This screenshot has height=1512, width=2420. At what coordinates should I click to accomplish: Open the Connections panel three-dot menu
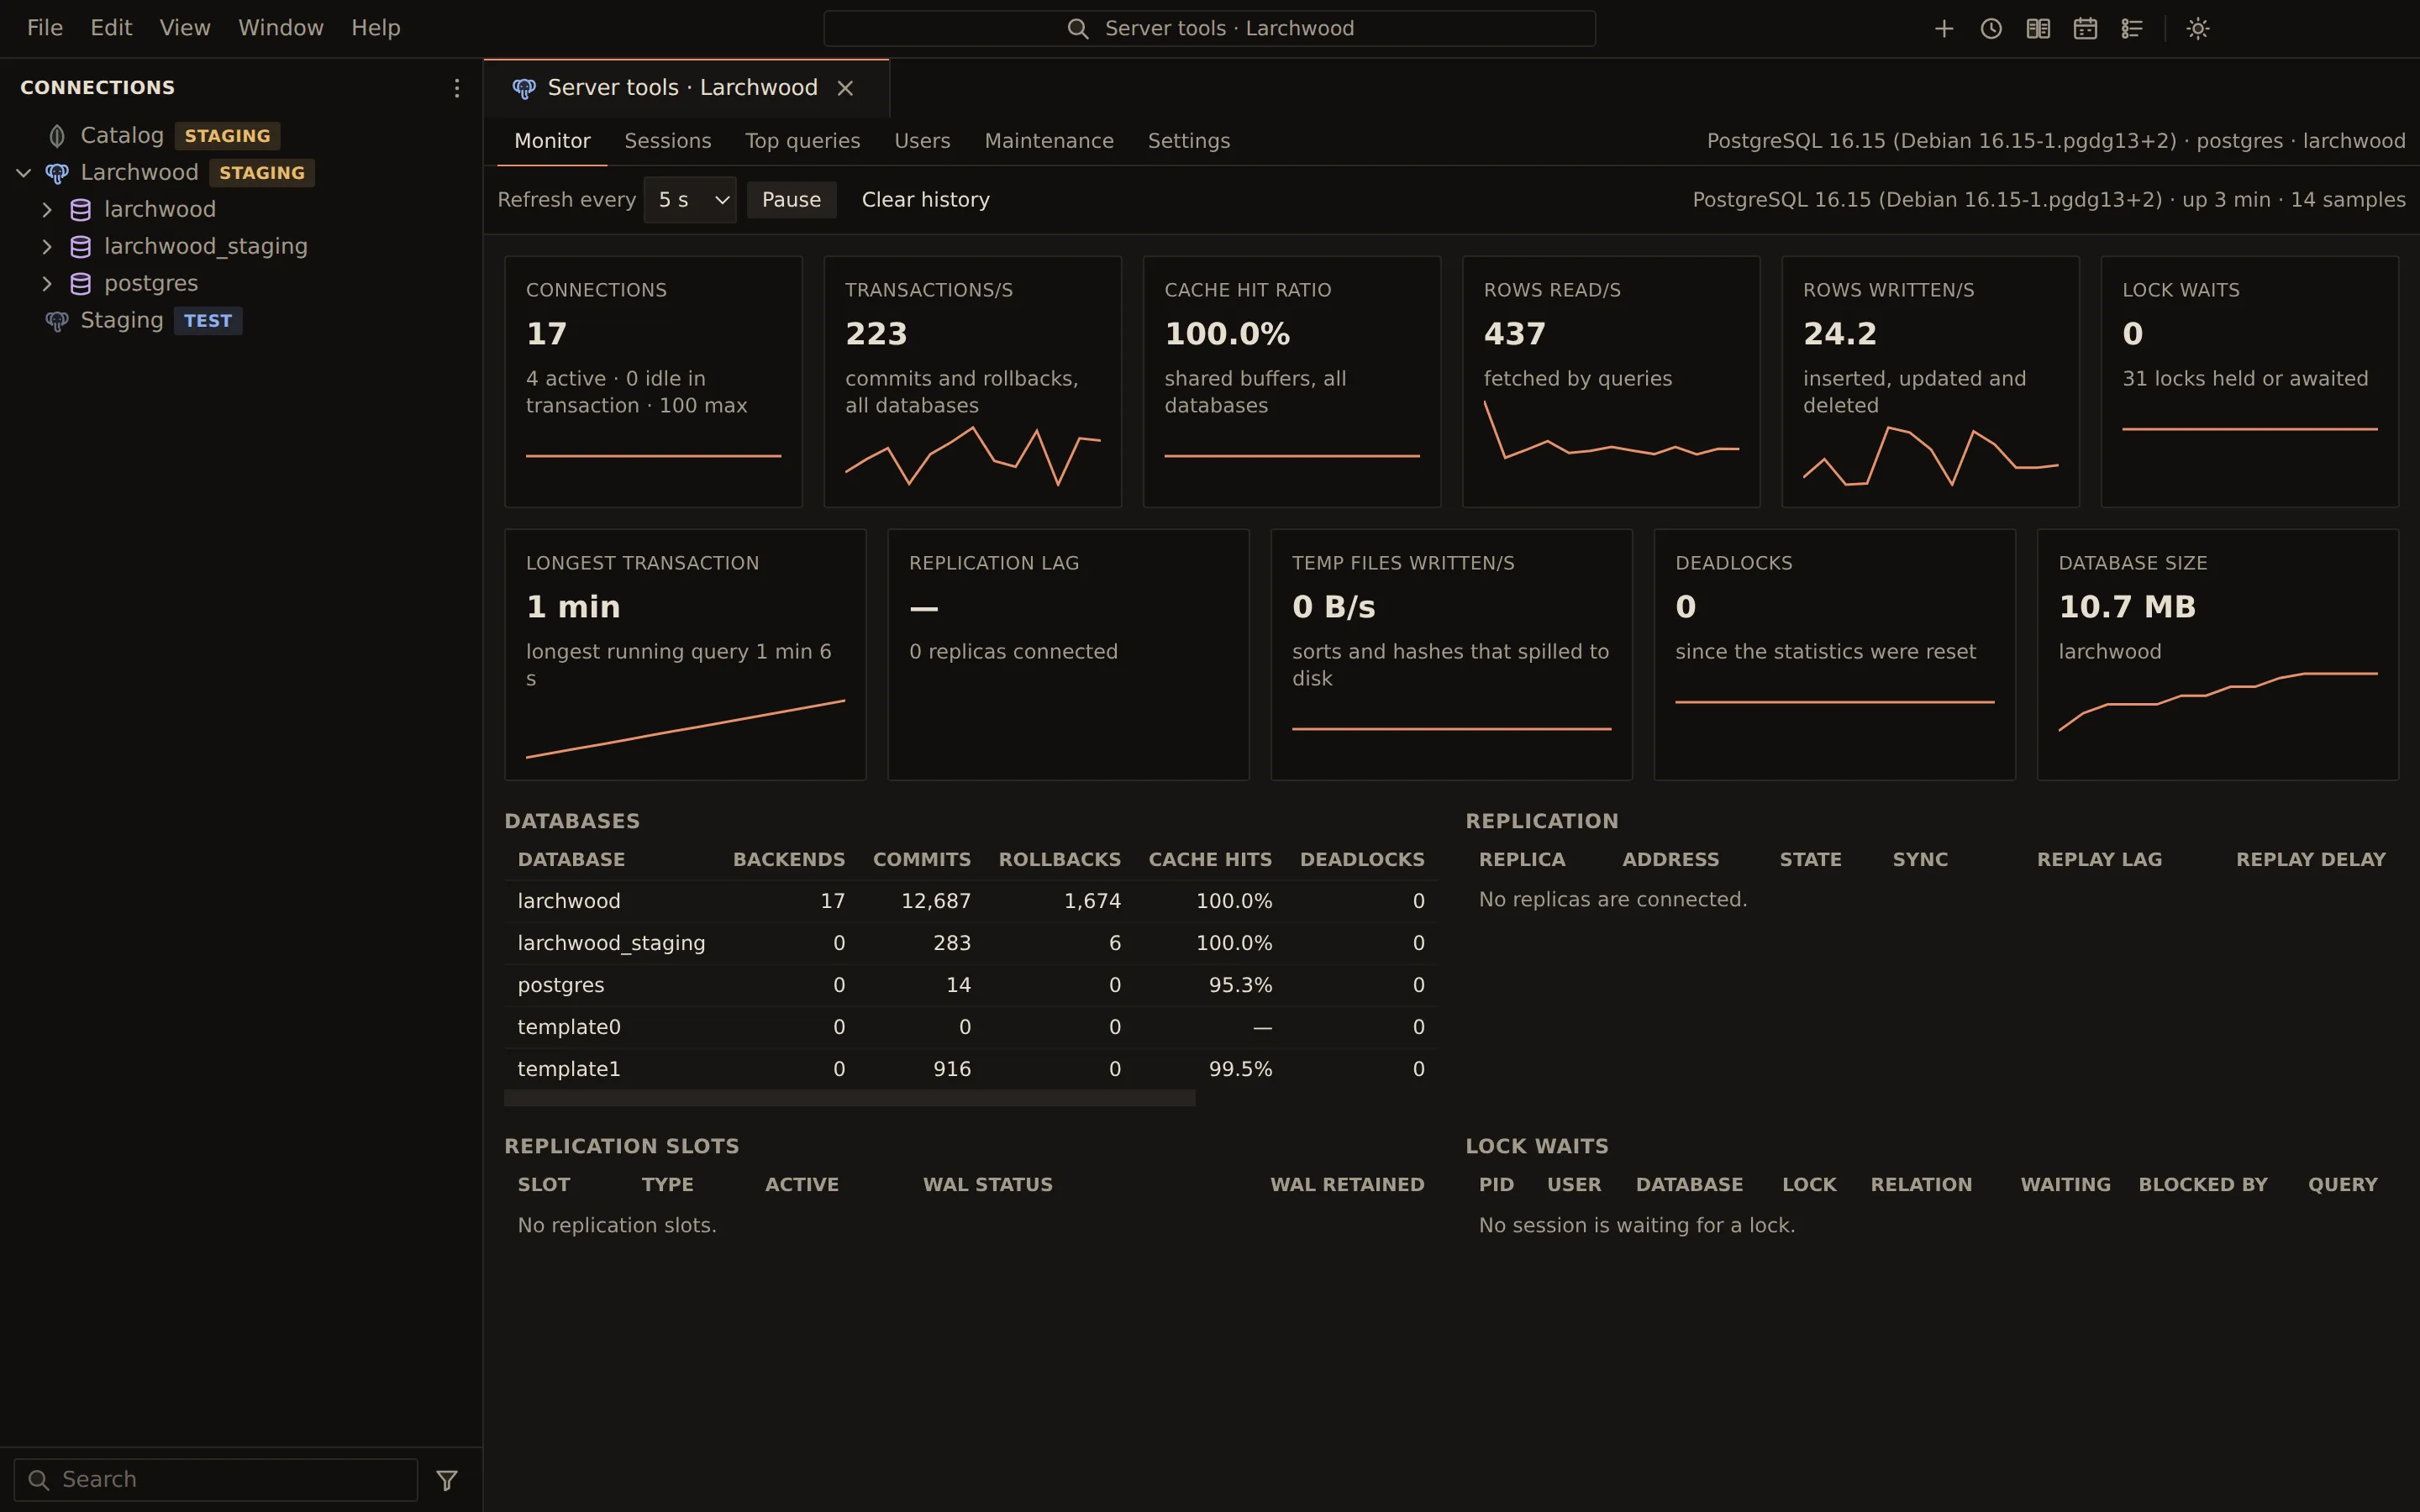click(456, 88)
